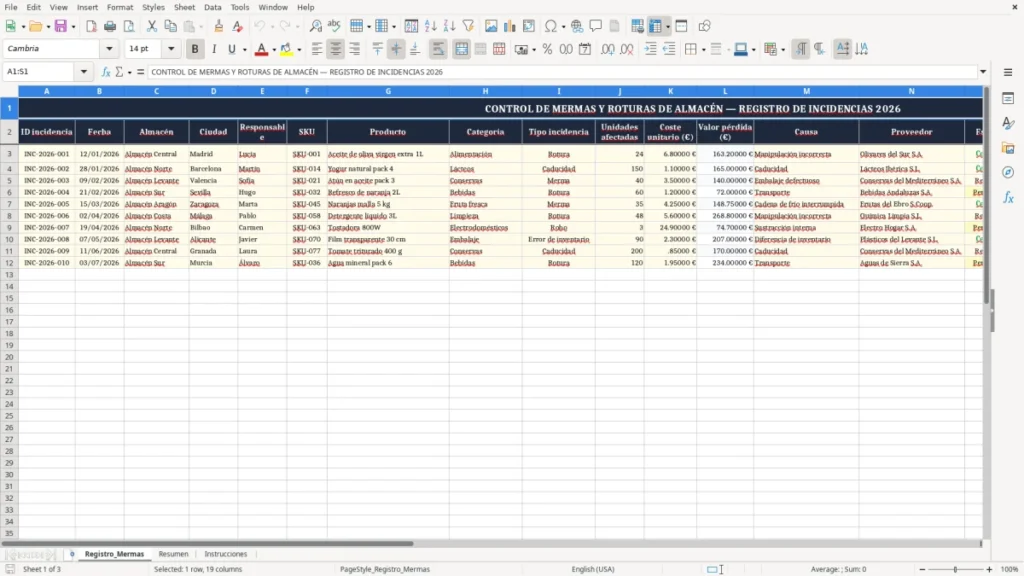This screenshot has width=1024, height=576.
Task: Toggle Underline formatting
Action: click(232, 49)
